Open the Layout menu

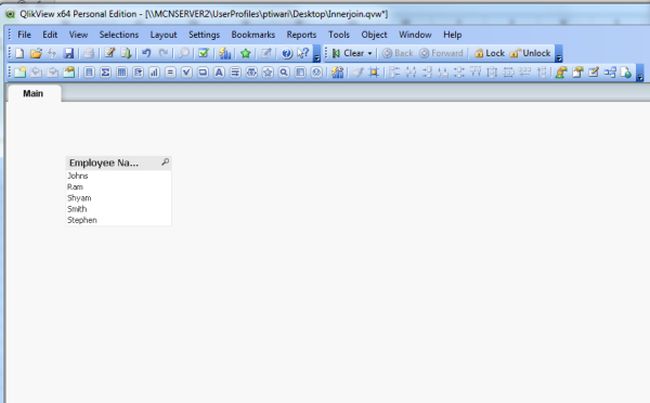pyautogui.click(x=163, y=35)
